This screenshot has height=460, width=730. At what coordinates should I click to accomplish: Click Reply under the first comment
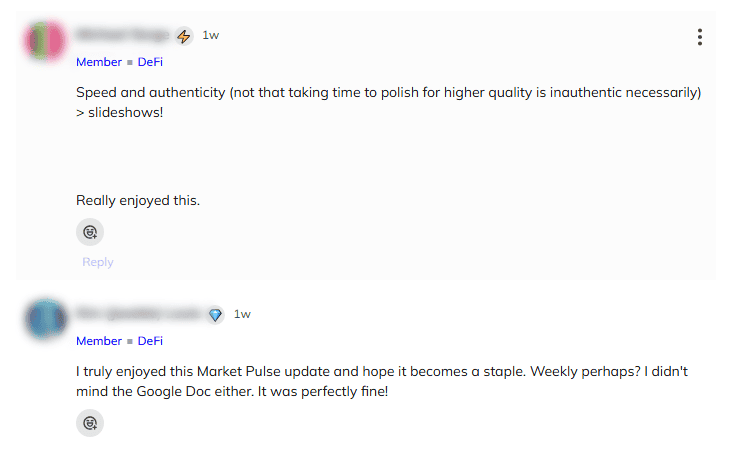(98, 262)
